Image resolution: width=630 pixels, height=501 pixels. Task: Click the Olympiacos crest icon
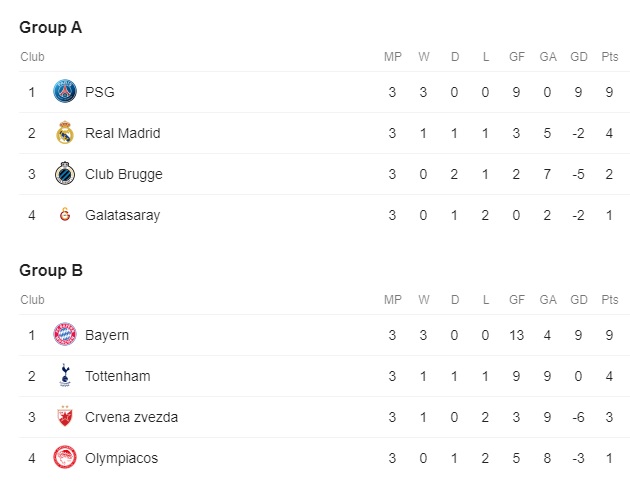(x=65, y=457)
